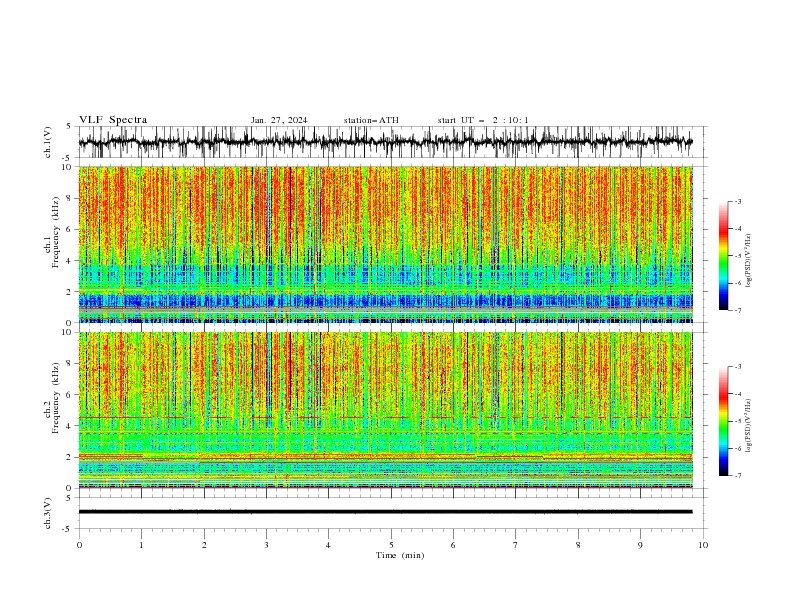Click the time axis tick label '5'
The height and width of the screenshot is (612, 792).
tap(391, 545)
